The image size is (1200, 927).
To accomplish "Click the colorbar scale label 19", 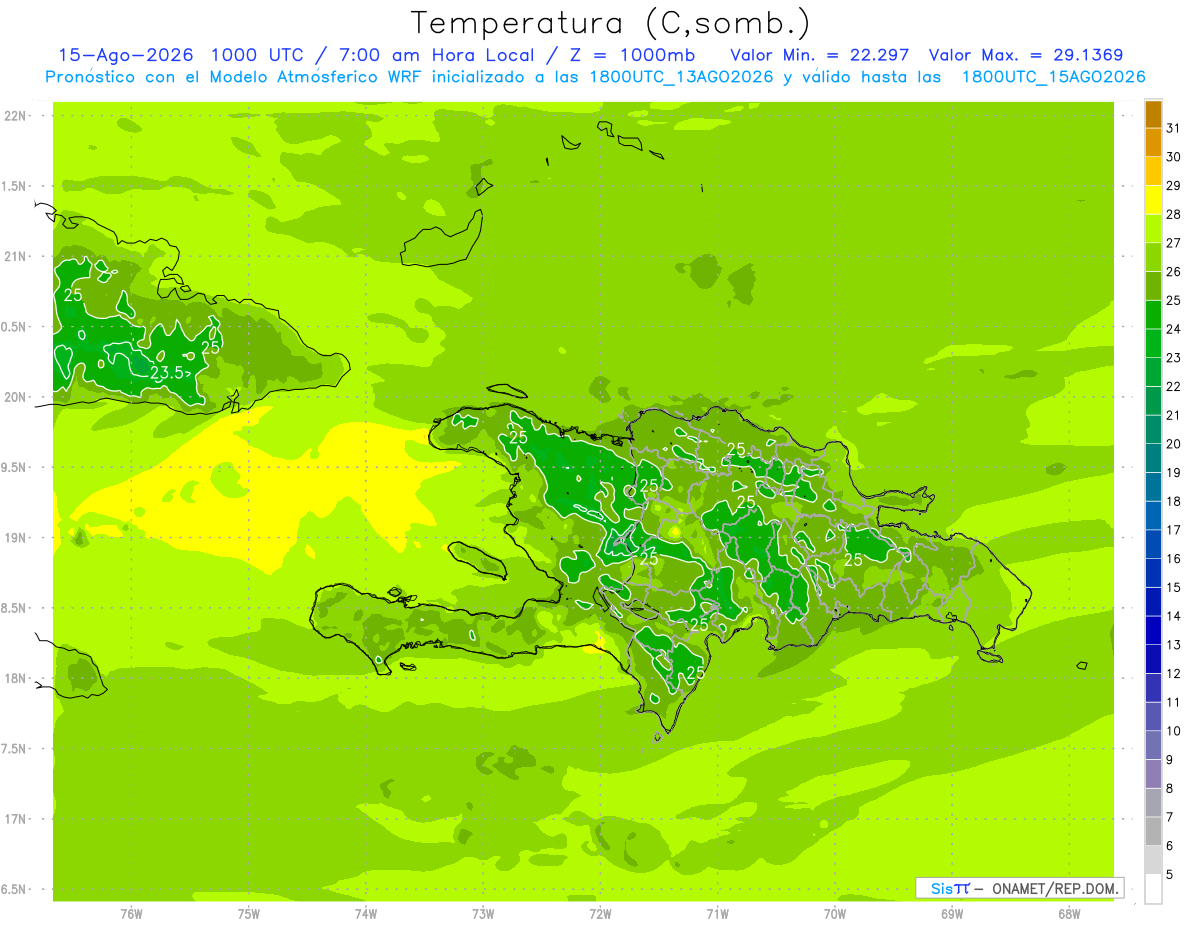I will [1174, 472].
